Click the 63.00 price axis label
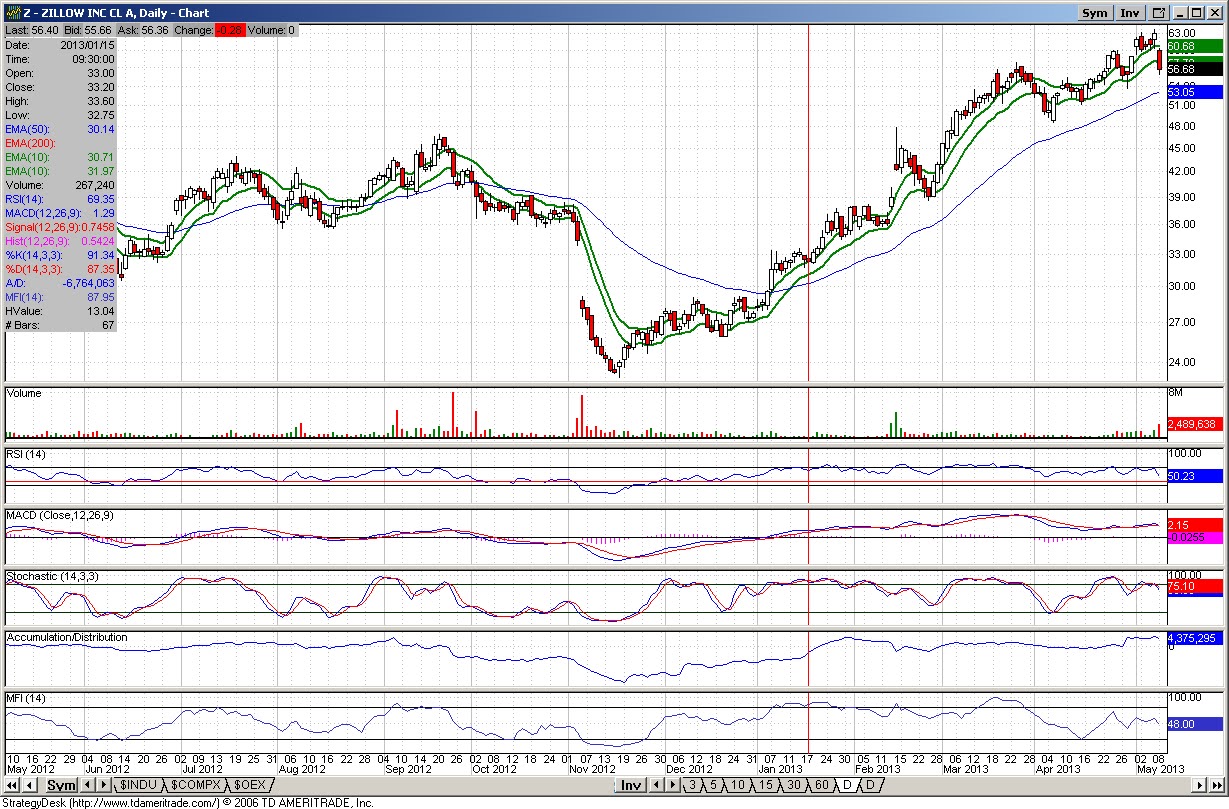The image size is (1229, 809). coord(1181,32)
